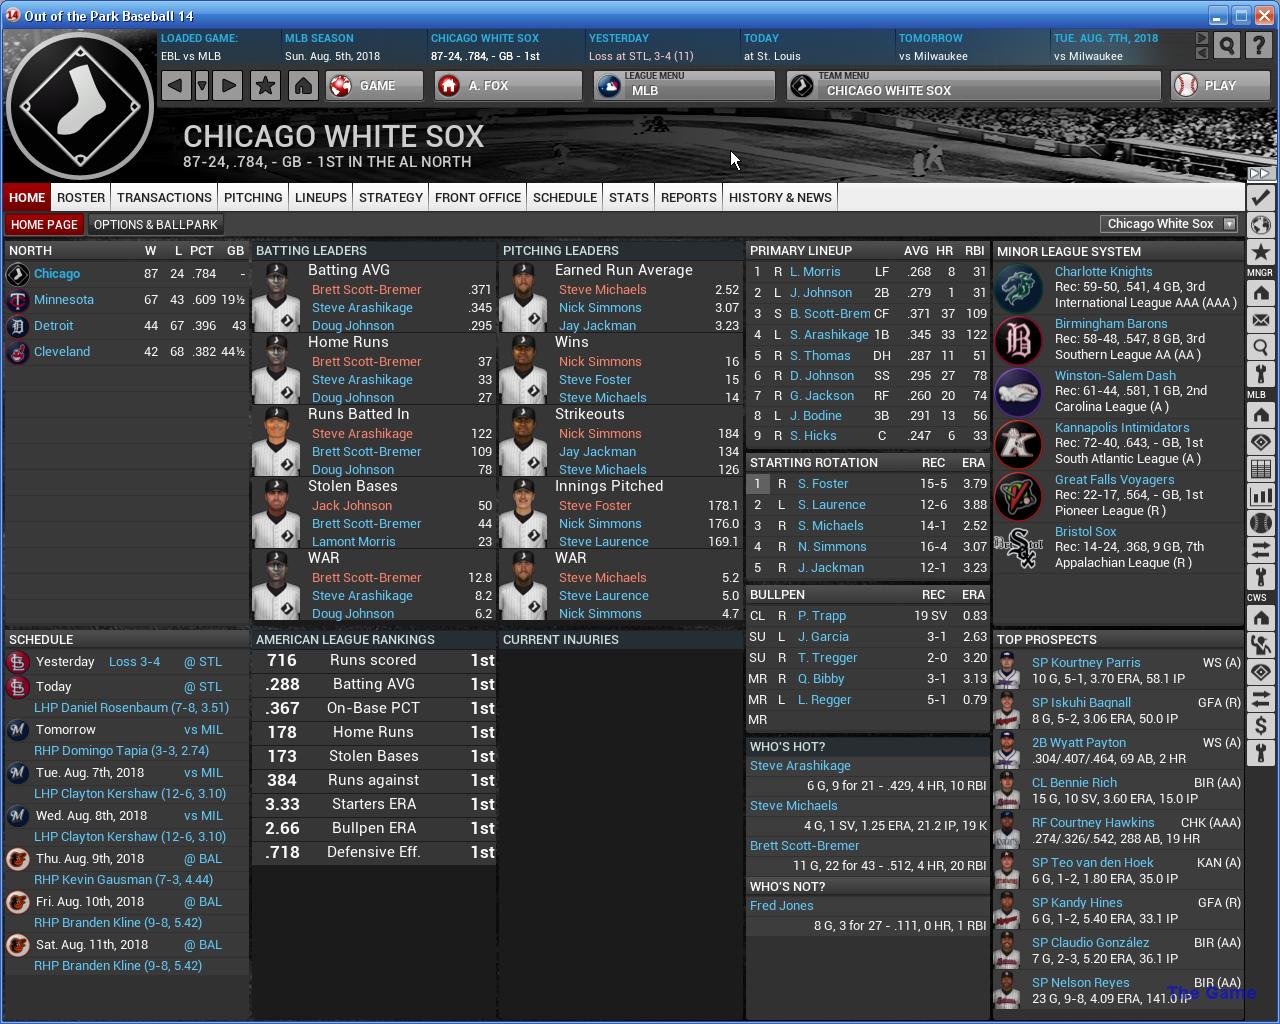Open the STATS tab
The width and height of the screenshot is (1280, 1024).
click(x=629, y=197)
